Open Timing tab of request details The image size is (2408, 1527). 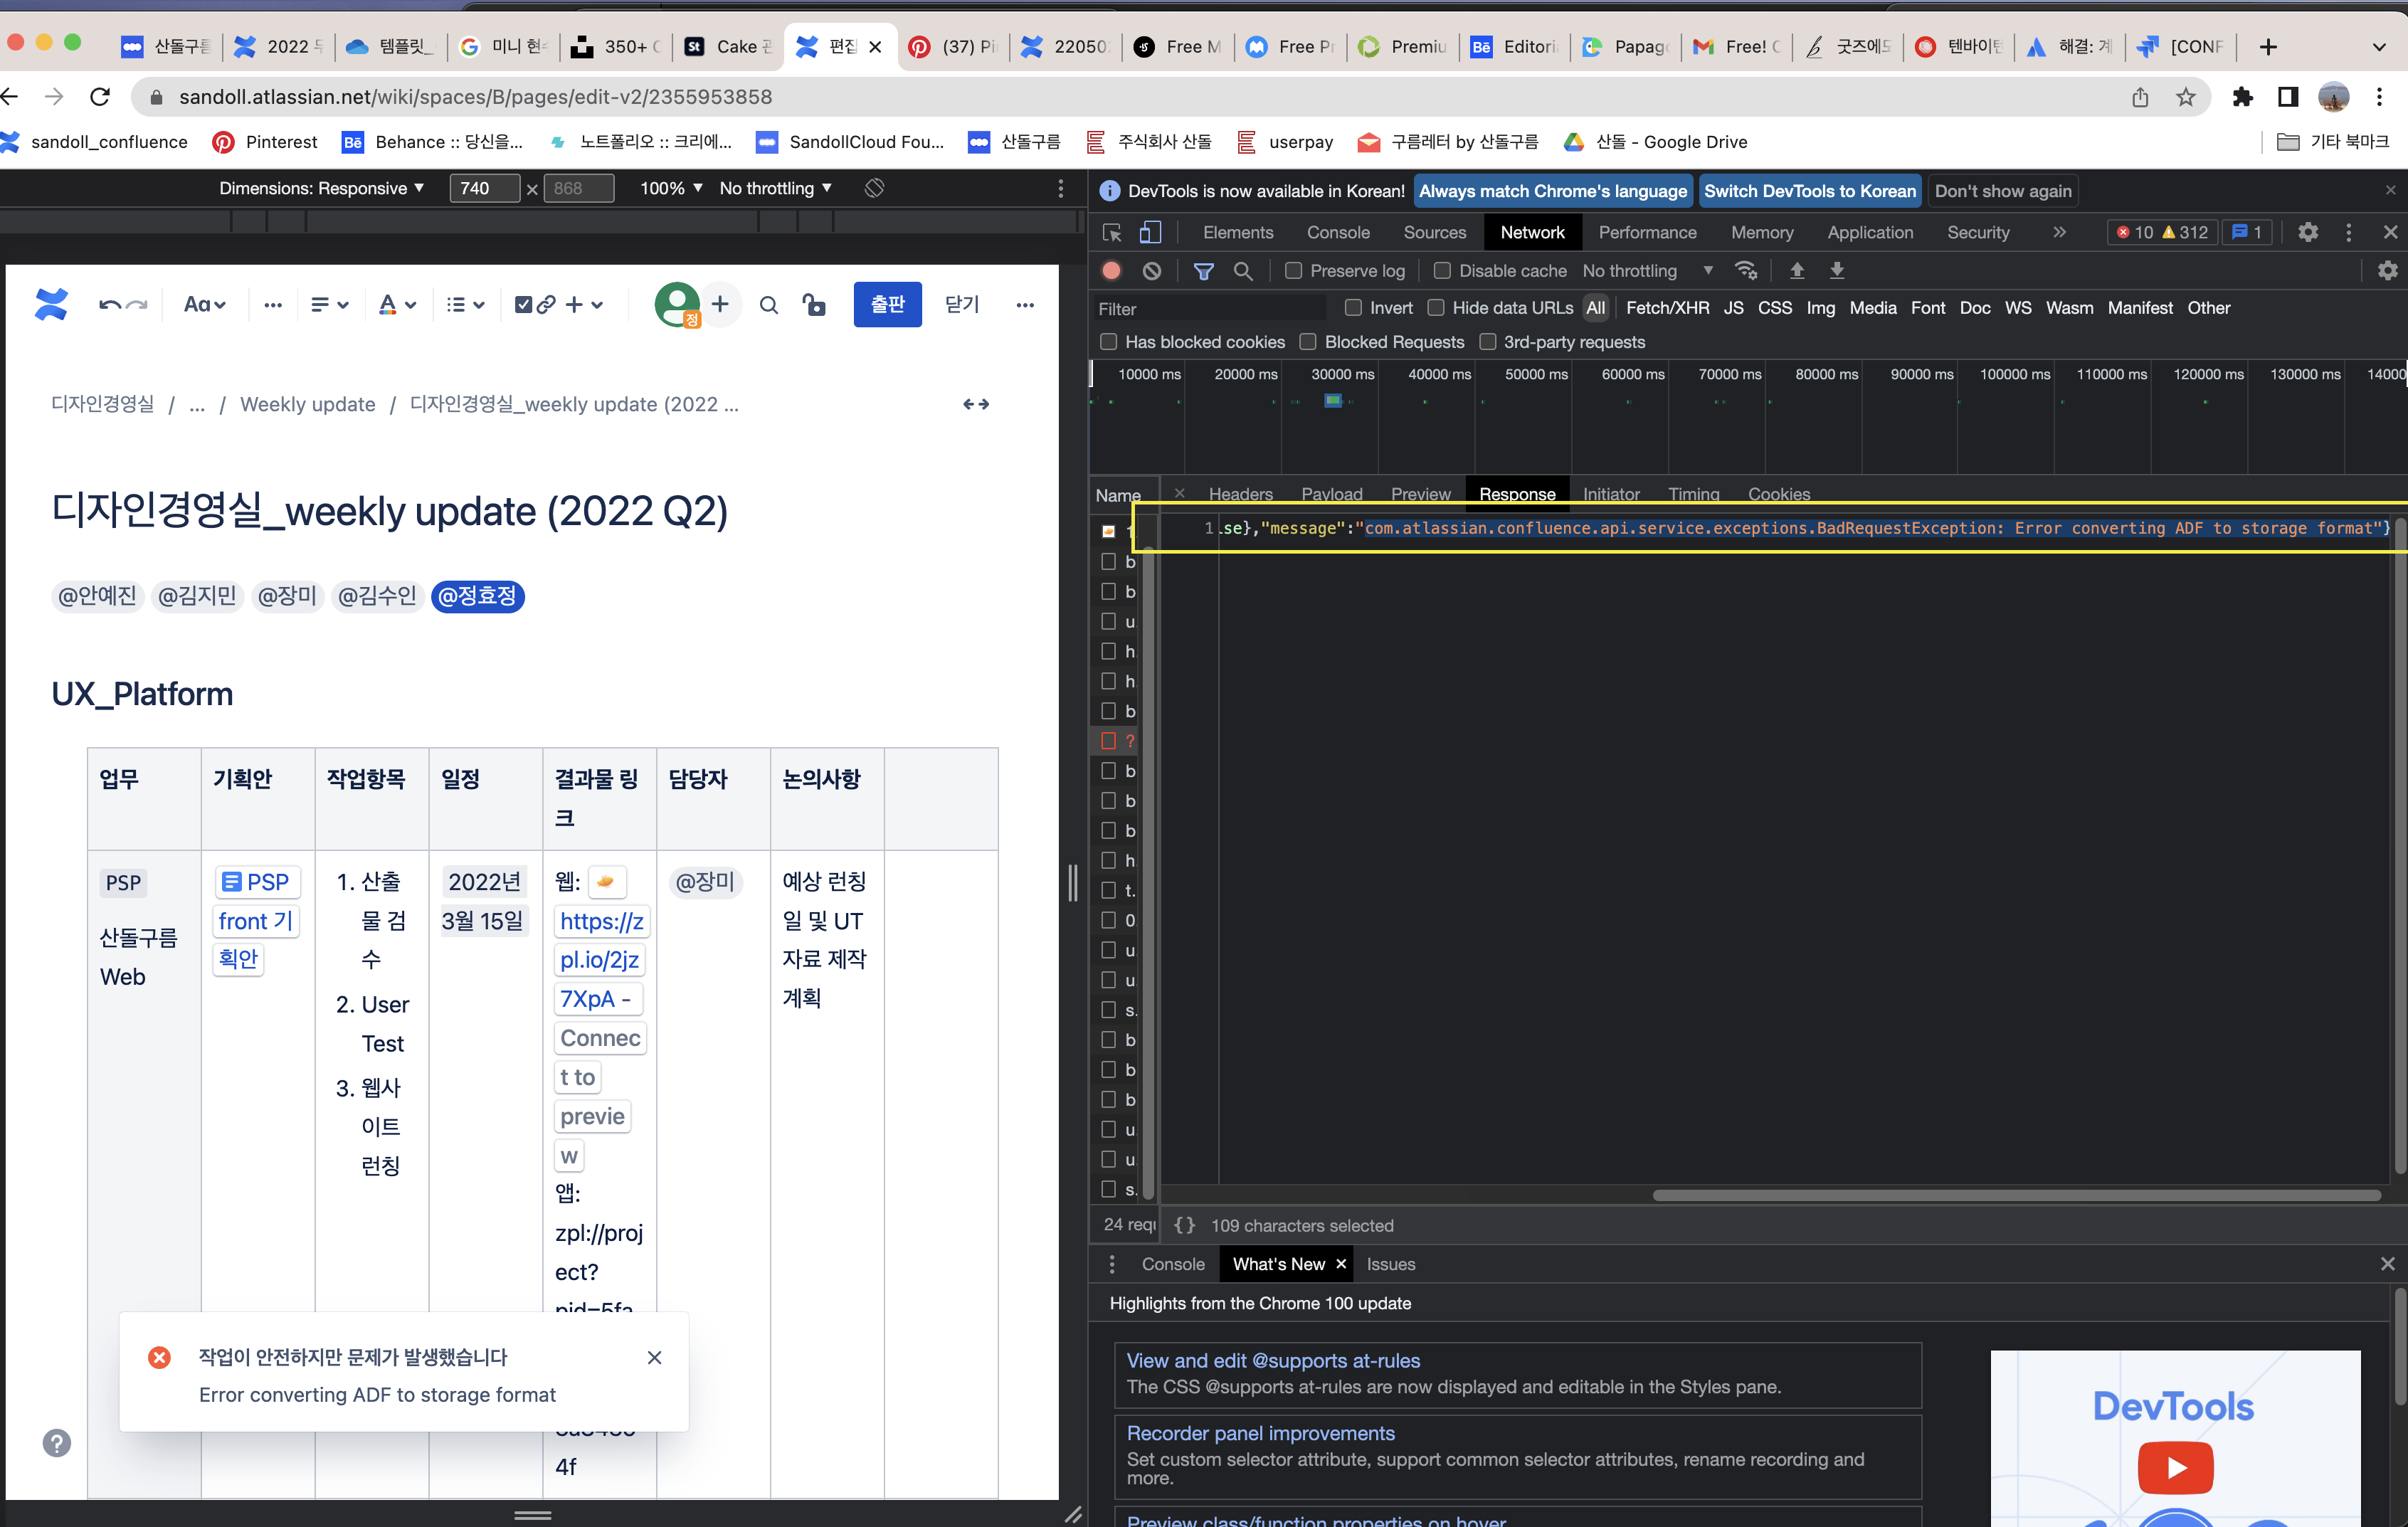coord(1693,494)
